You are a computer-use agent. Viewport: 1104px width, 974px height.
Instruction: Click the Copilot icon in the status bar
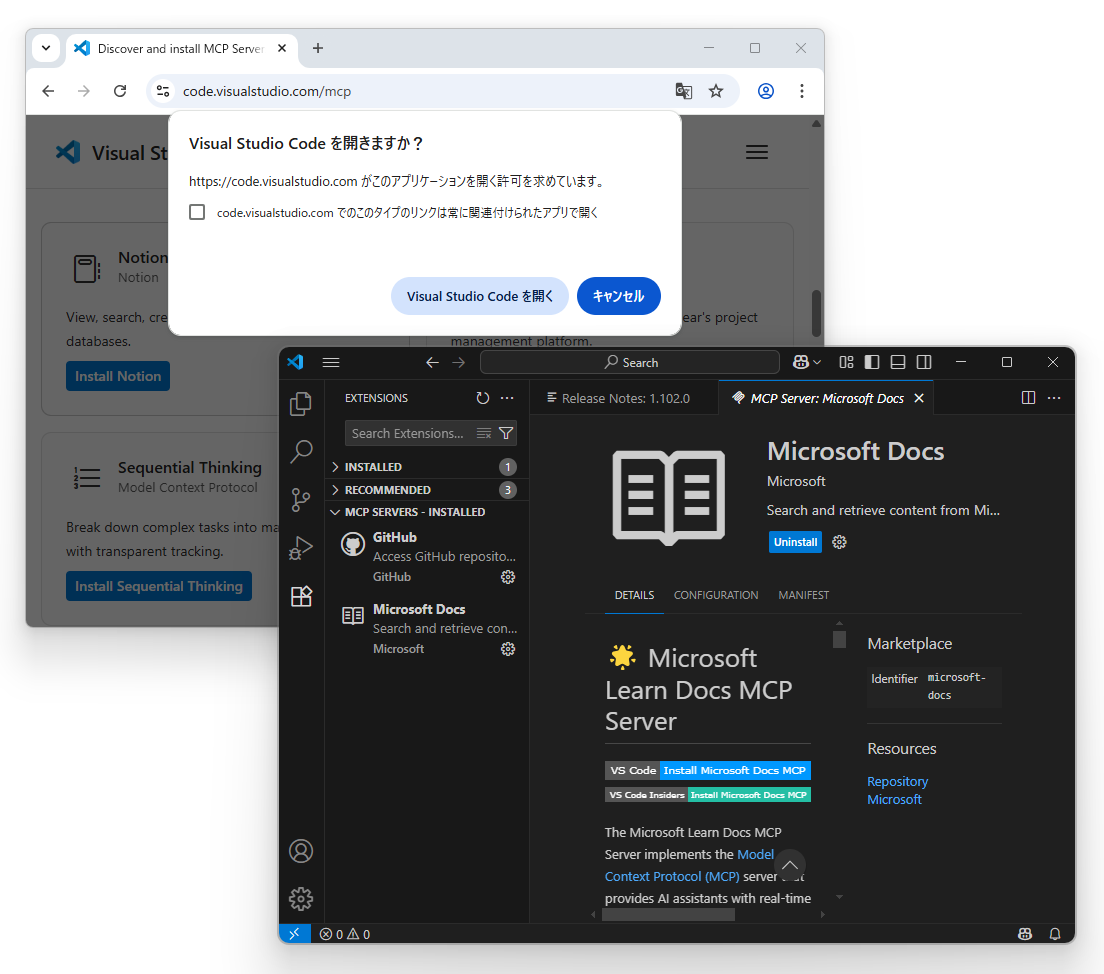(x=1024, y=933)
